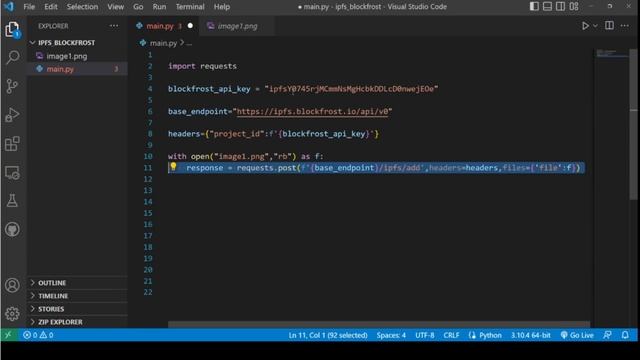Split the editor to the right
Screen dimensions: 640x360
click(x=609, y=26)
